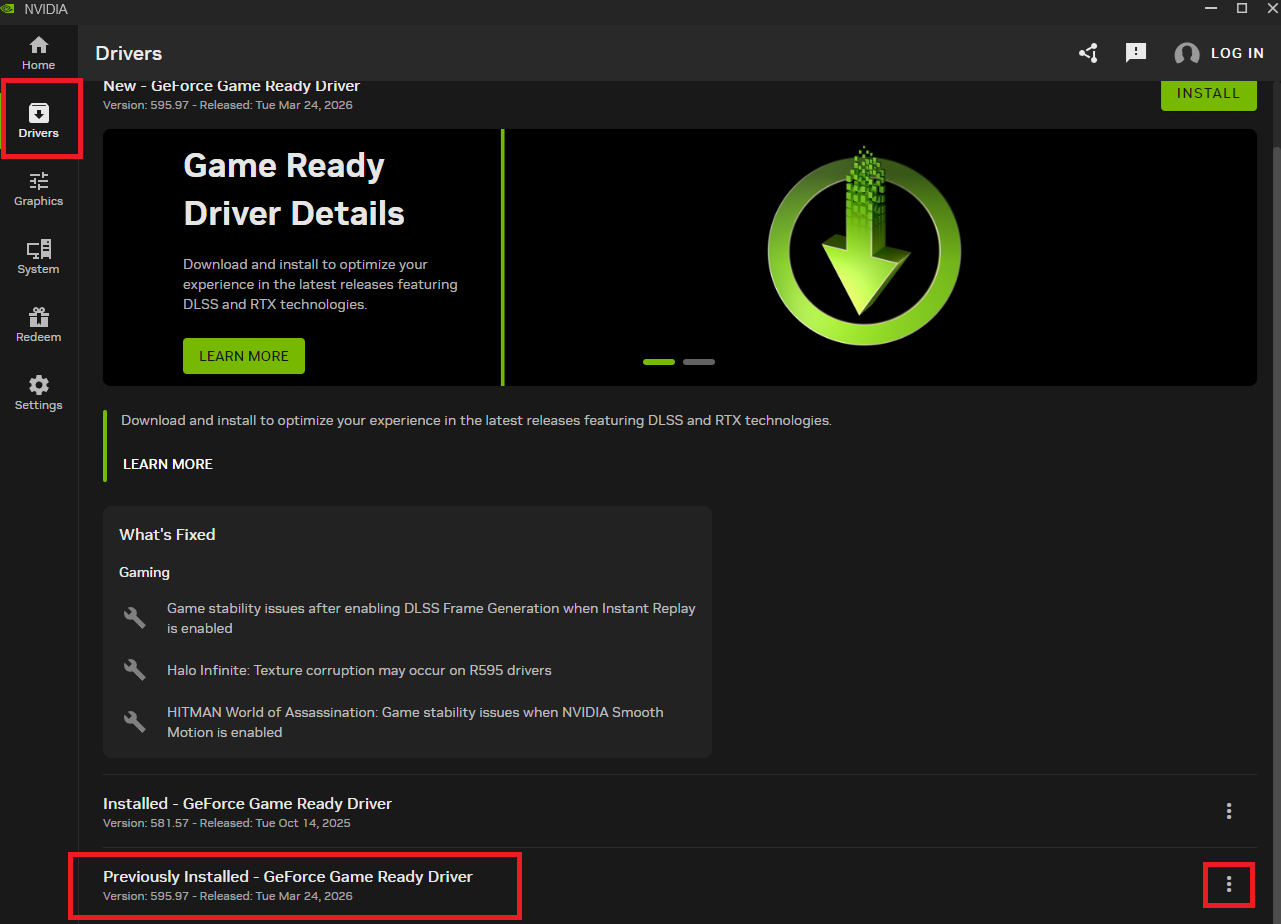Click the 'Gaming' subheading

(144, 573)
